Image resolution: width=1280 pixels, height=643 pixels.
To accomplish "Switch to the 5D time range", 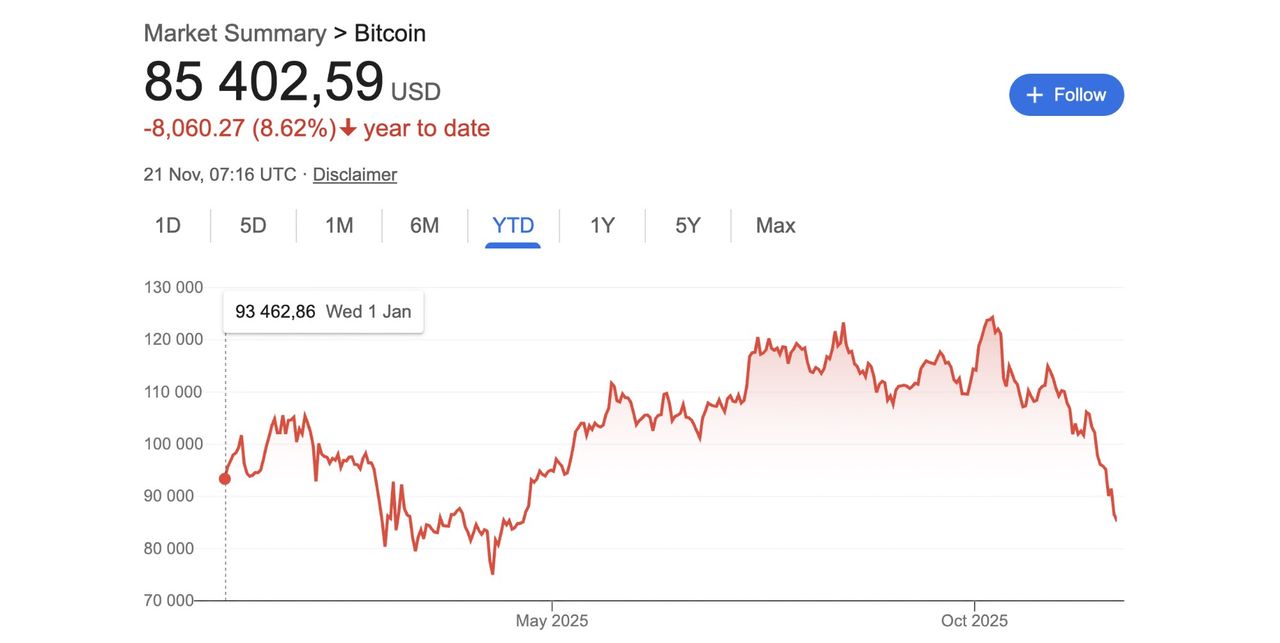I will (x=253, y=225).
